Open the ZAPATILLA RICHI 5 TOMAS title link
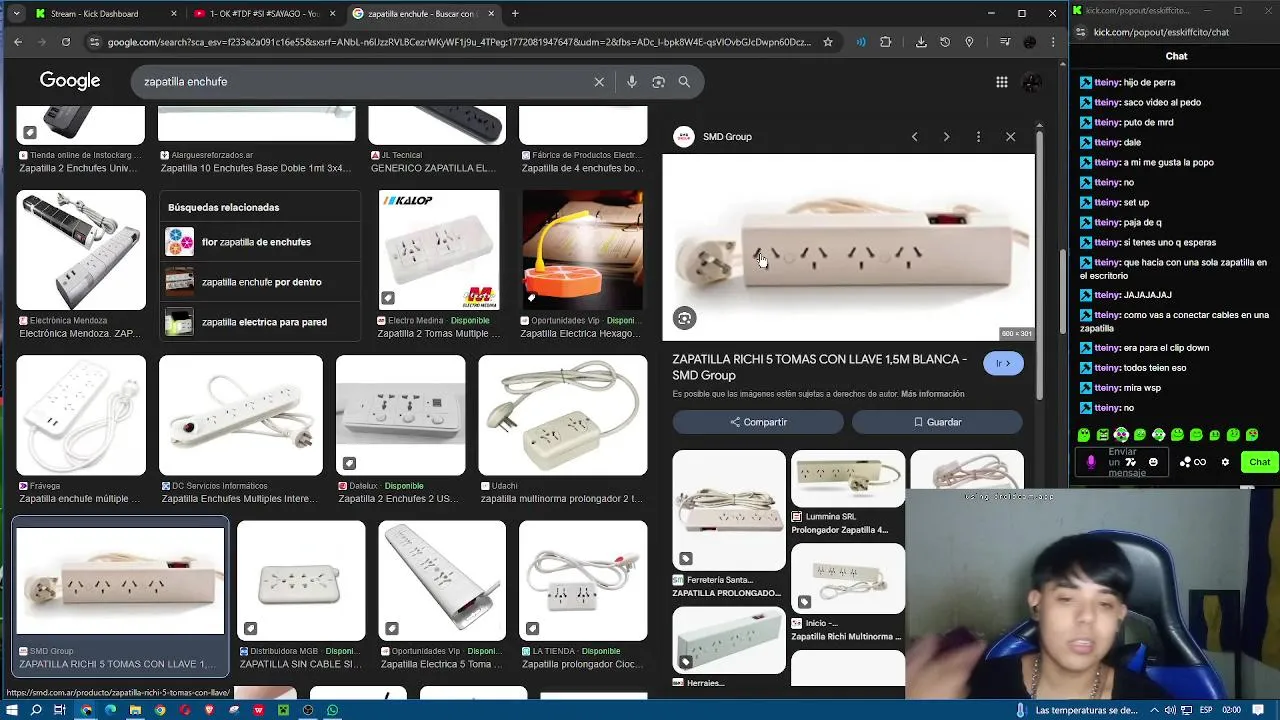 click(x=819, y=367)
